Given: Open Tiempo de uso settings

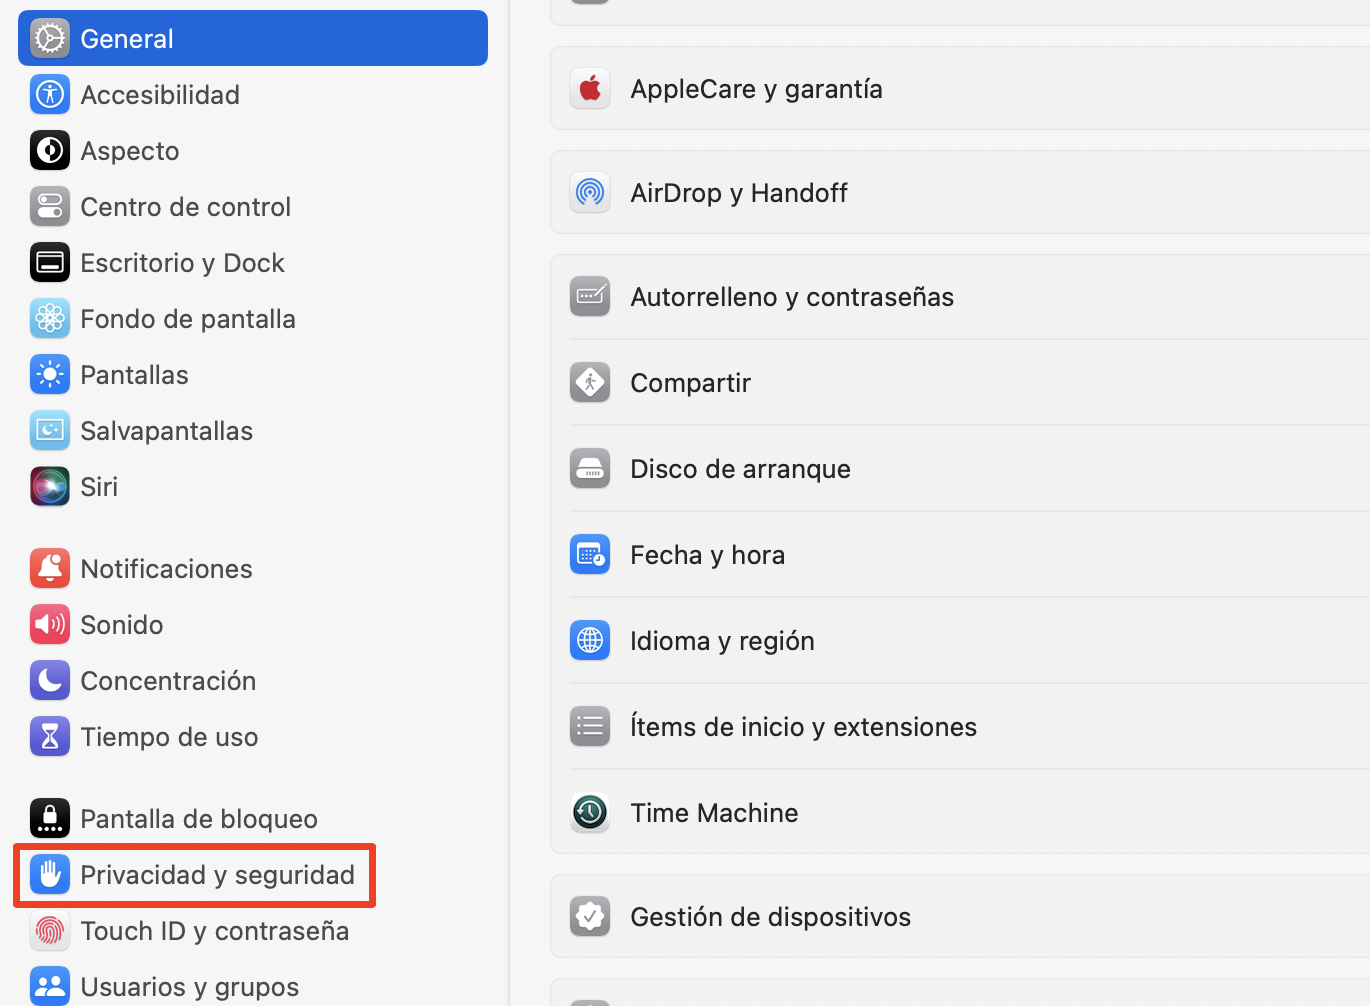Looking at the screenshot, I should pyautogui.click(x=50, y=736).
